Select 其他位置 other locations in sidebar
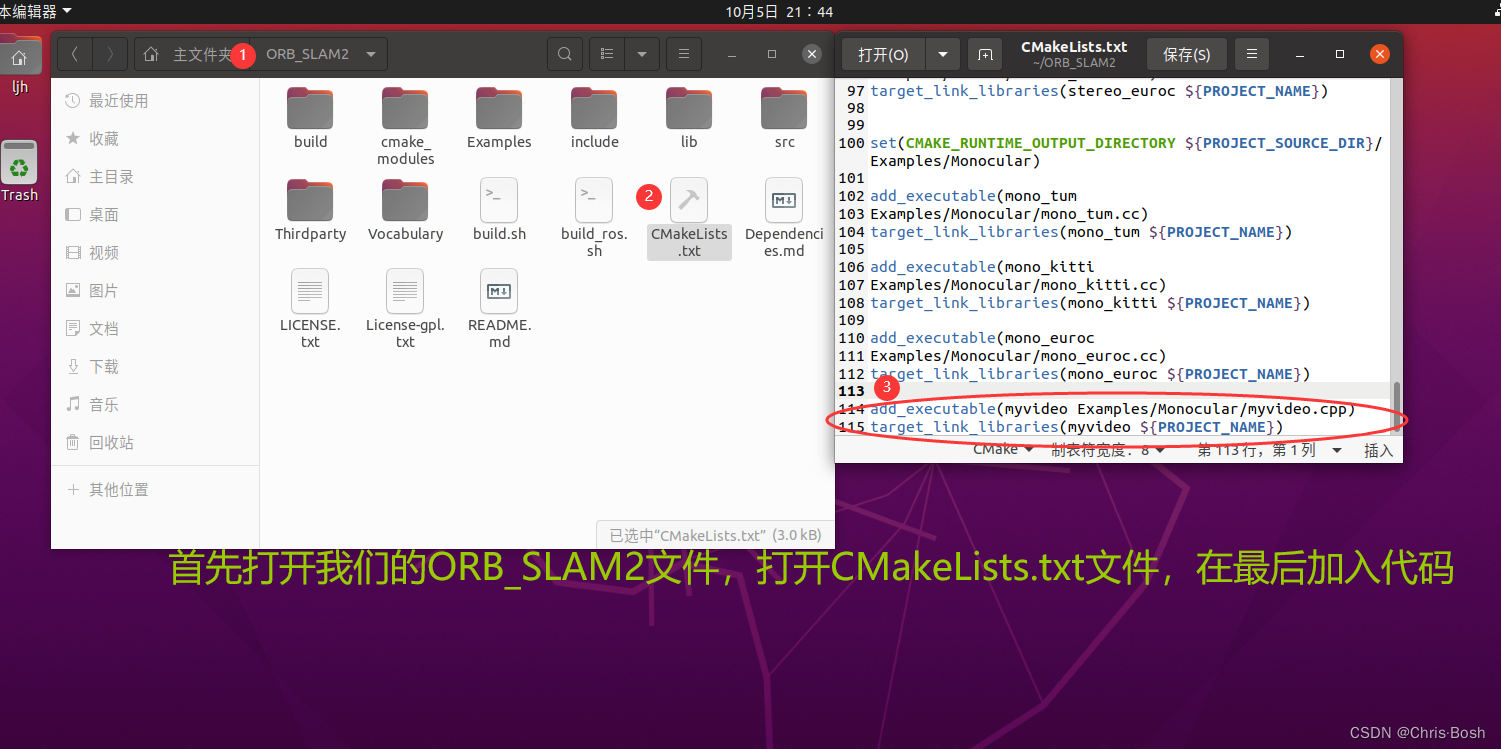The image size is (1501, 749). click(155, 489)
